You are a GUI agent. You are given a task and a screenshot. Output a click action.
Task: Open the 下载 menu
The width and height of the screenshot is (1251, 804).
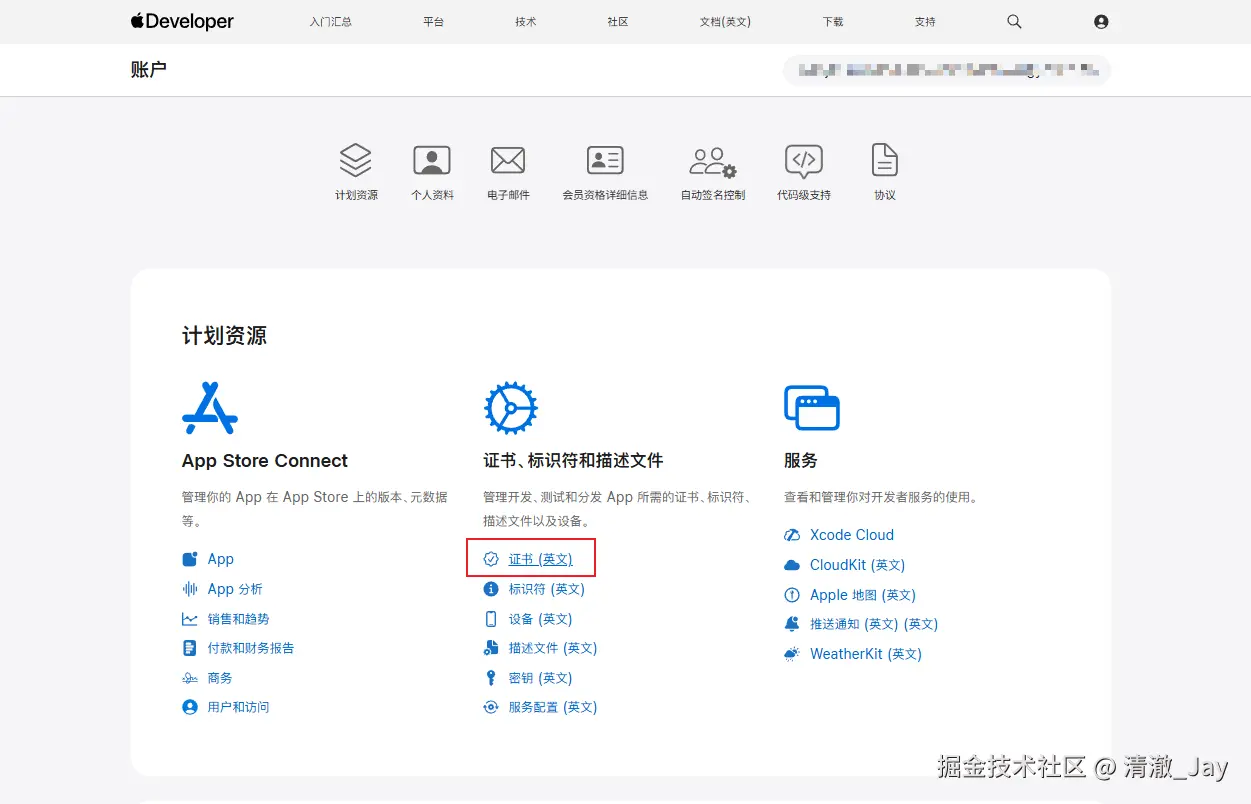tap(833, 21)
